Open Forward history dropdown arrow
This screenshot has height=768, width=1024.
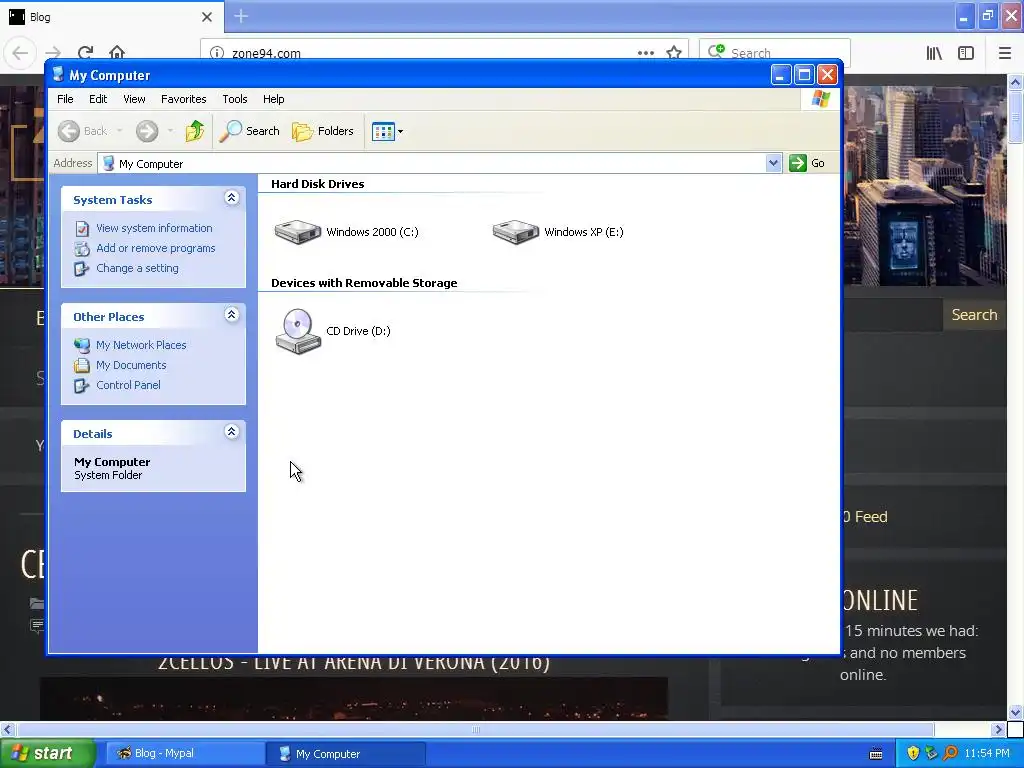point(170,131)
